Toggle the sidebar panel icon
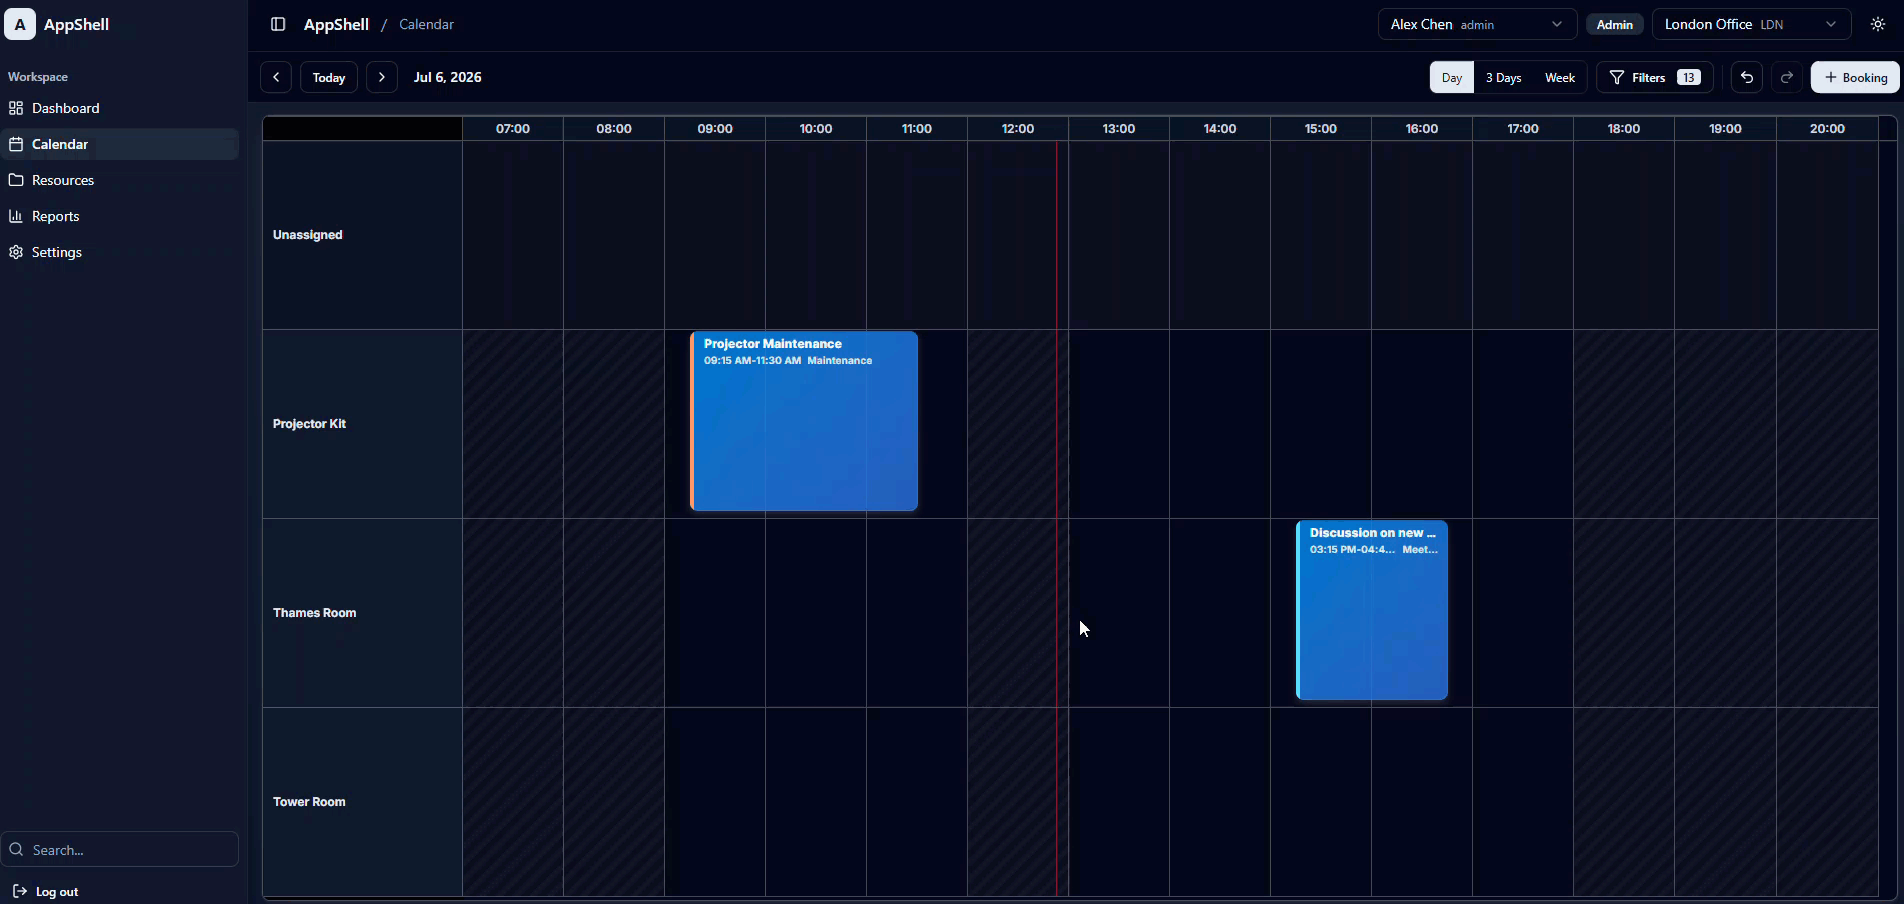 [278, 24]
